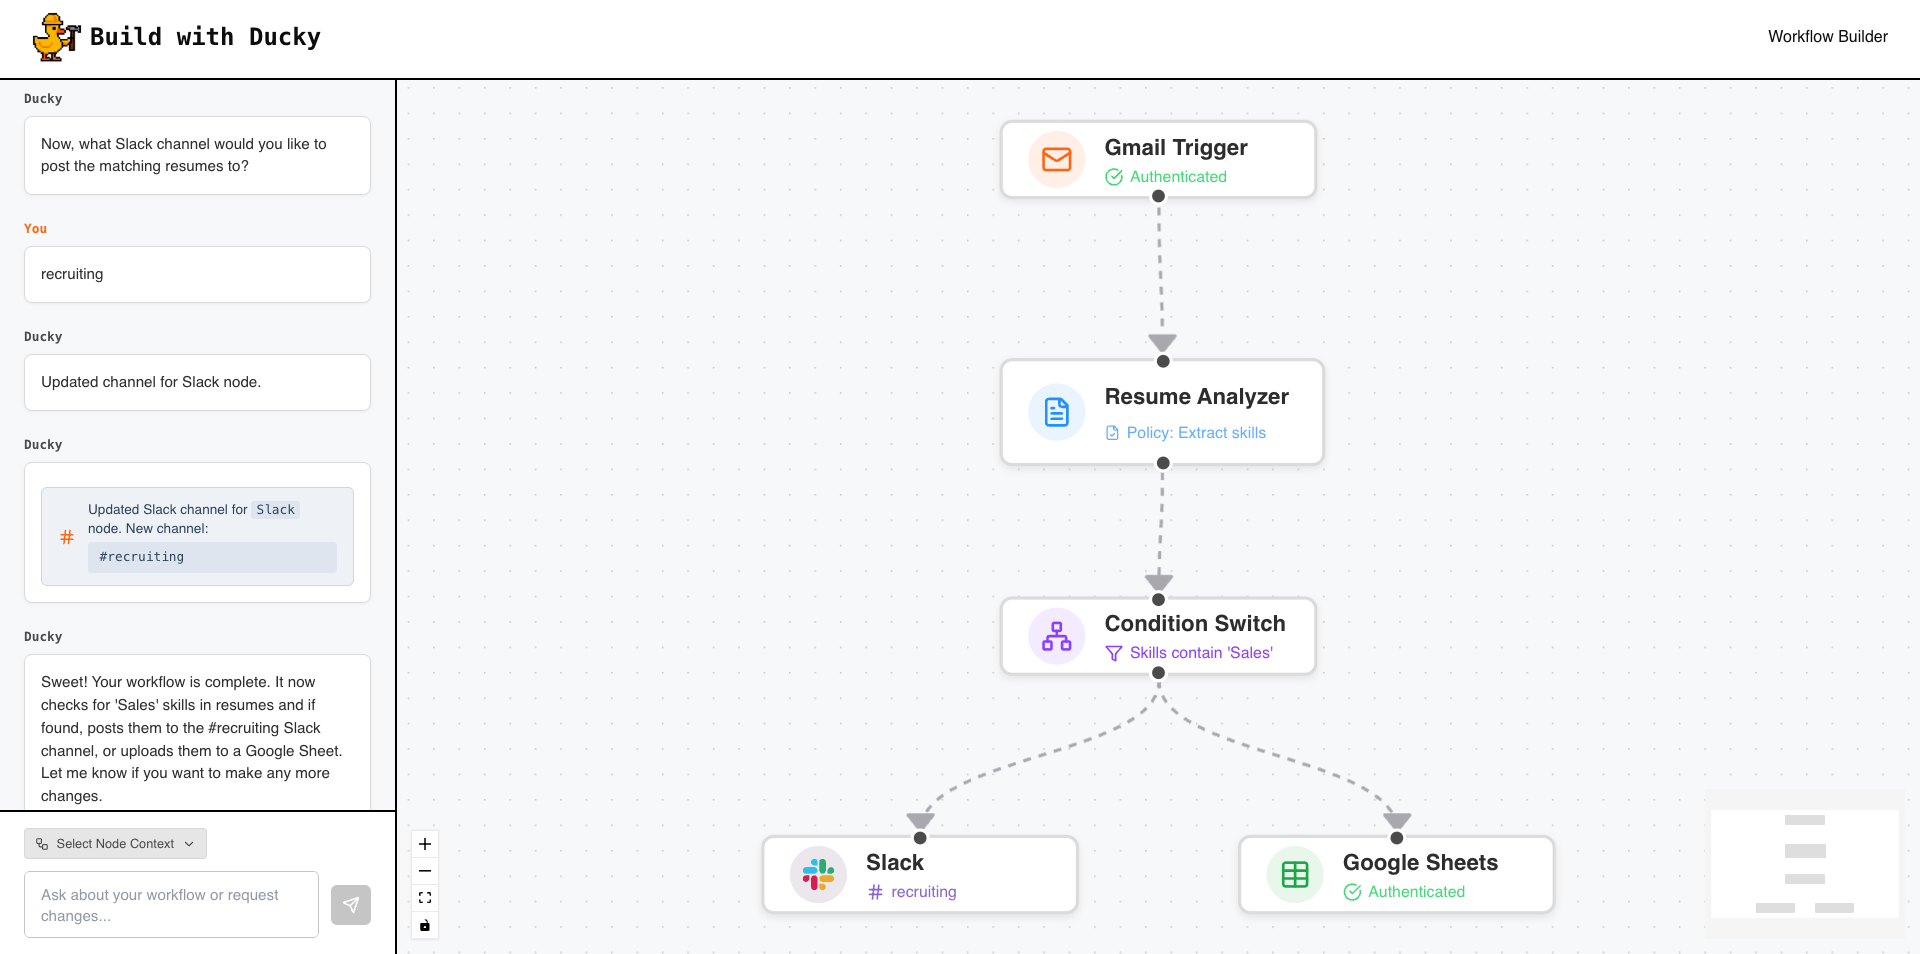Send the chat message with paper plane

click(351, 905)
